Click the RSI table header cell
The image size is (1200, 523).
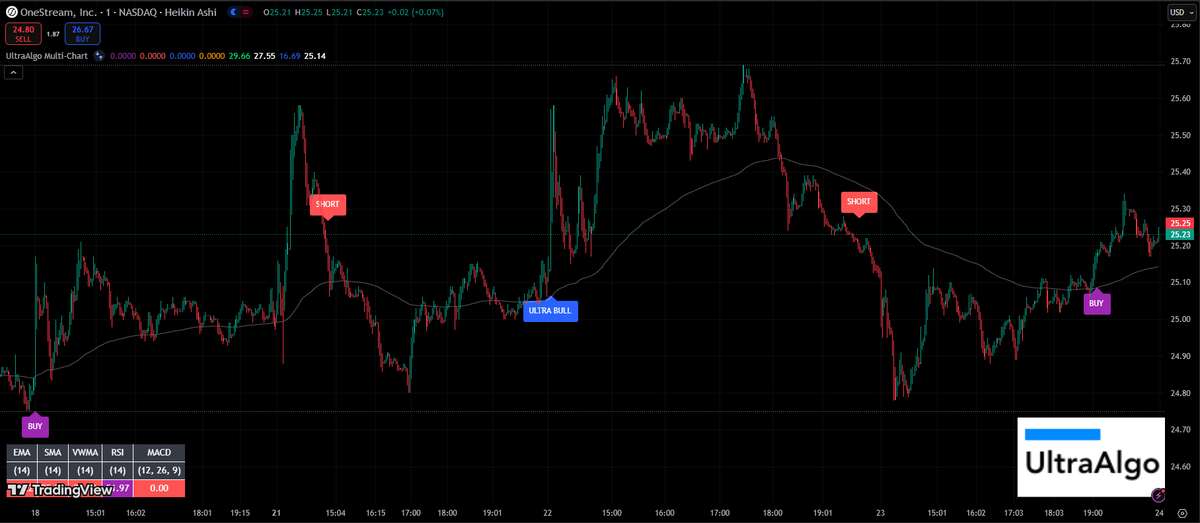coord(117,453)
